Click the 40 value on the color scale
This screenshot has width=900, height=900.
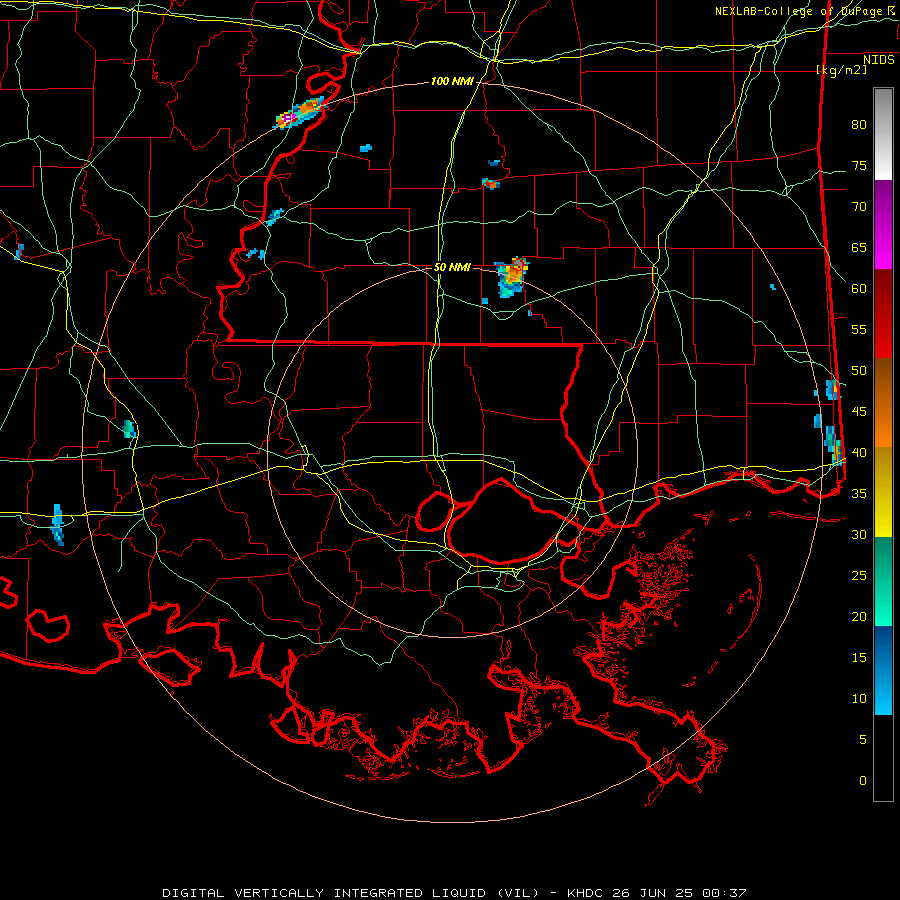coord(859,452)
